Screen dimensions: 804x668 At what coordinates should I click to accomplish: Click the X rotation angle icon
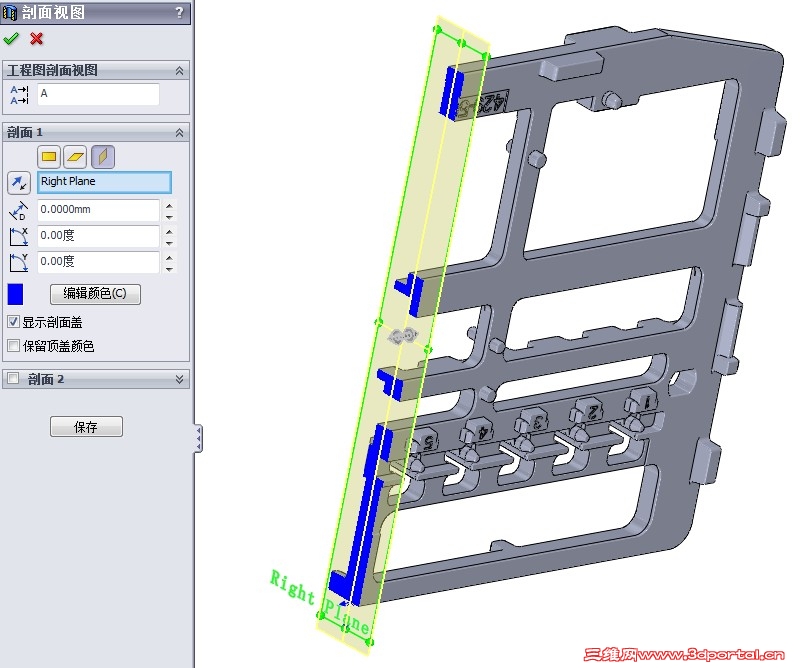[18, 236]
